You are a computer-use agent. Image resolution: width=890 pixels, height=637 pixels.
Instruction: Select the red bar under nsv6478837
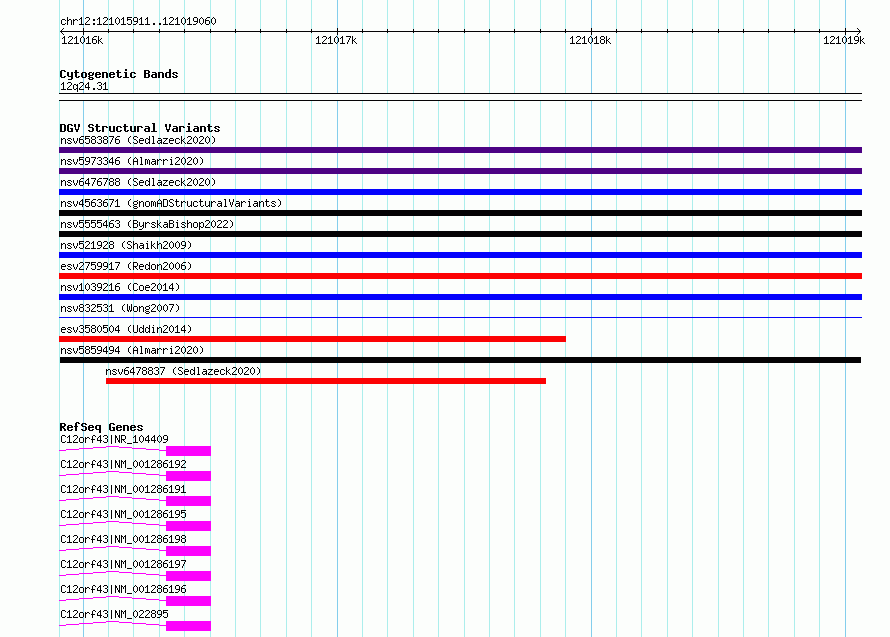coord(326,381)
